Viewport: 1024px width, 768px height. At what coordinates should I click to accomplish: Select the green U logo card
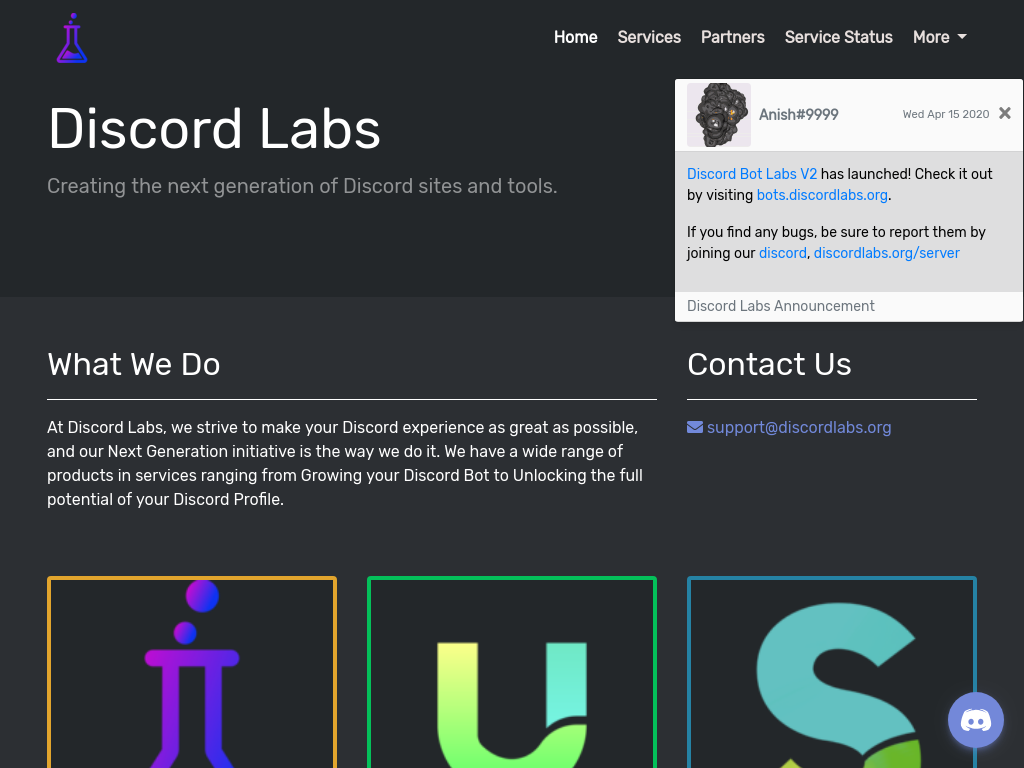click(512, 672)
